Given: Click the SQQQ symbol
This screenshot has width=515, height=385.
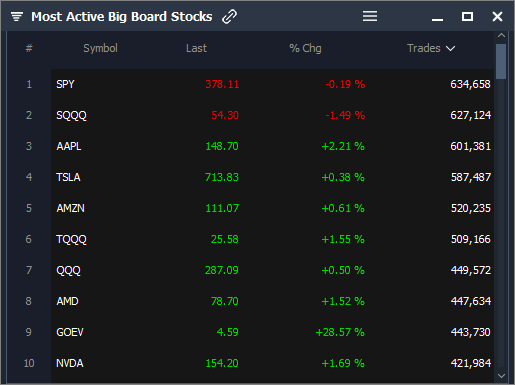Looking at the screenshot, I should pyautogui.click(x=71, y=115).
